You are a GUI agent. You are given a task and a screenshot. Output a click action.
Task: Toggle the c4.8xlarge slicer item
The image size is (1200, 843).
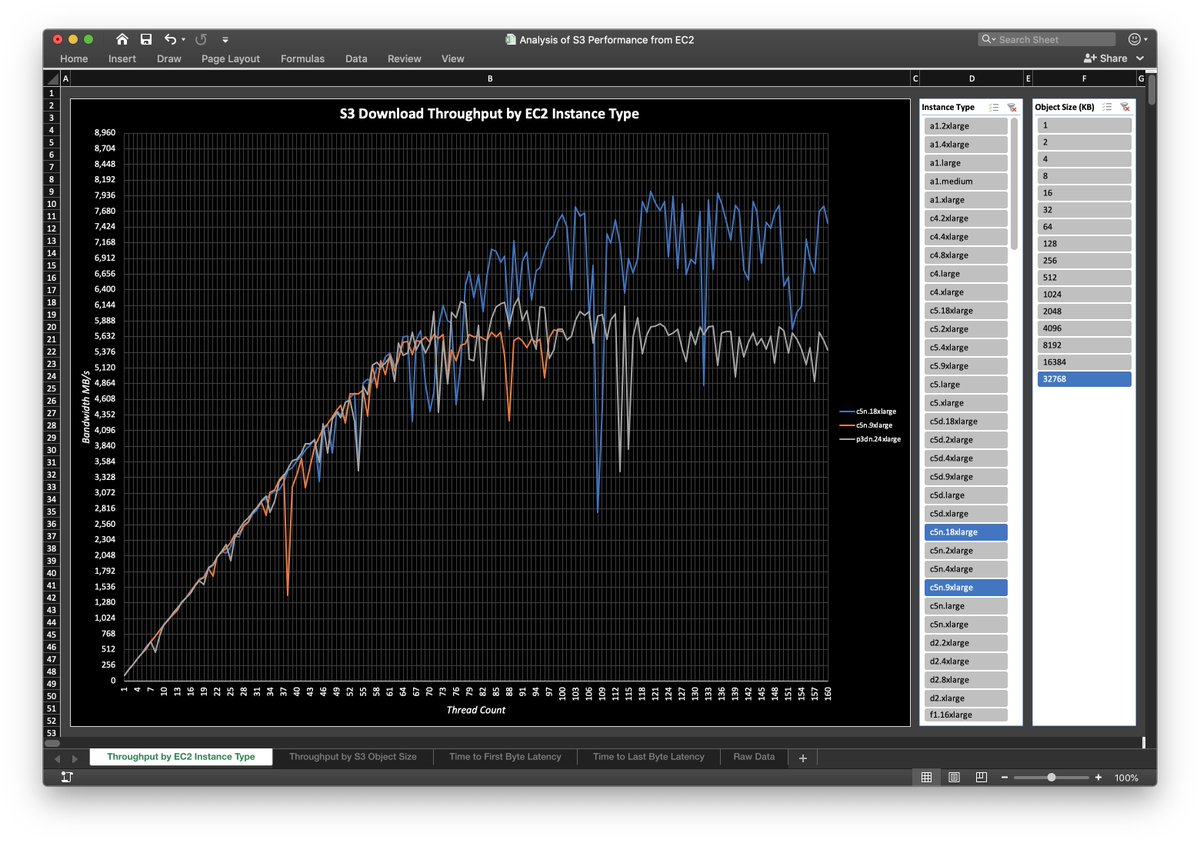pos(966,255)
